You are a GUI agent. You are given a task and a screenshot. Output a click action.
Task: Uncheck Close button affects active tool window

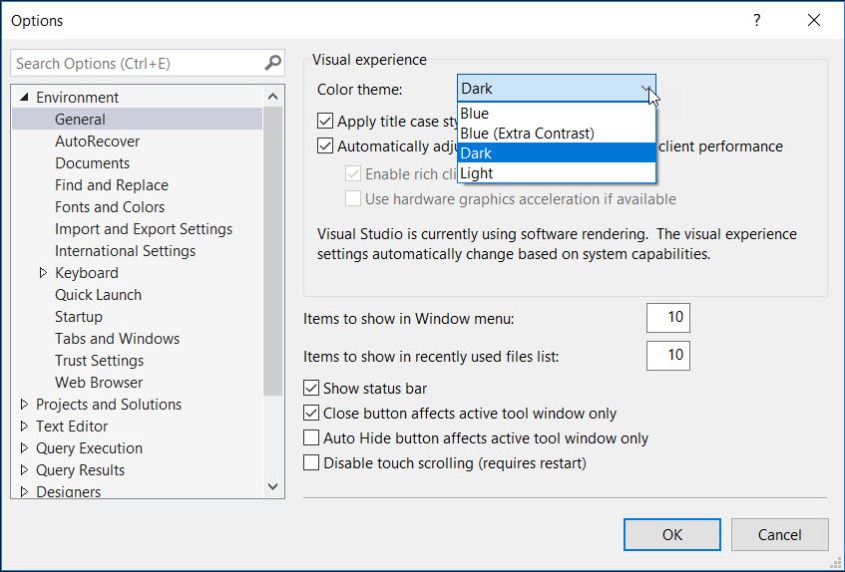311,413
